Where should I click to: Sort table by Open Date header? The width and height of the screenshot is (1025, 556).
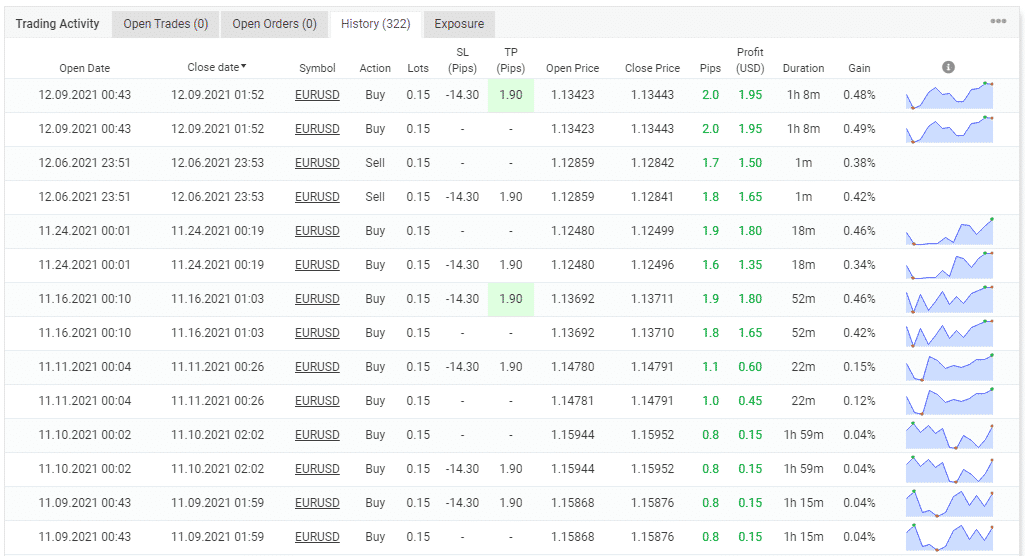coord(85,68)
